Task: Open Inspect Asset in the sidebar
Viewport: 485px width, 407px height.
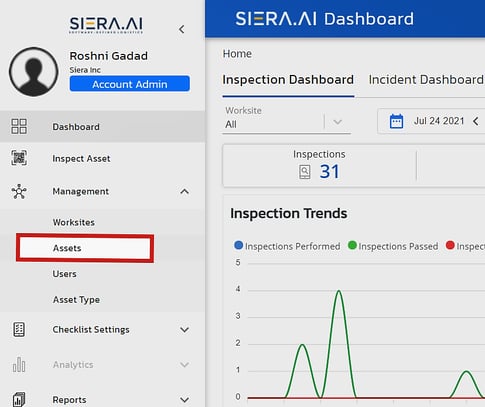Action: (102, 158)
